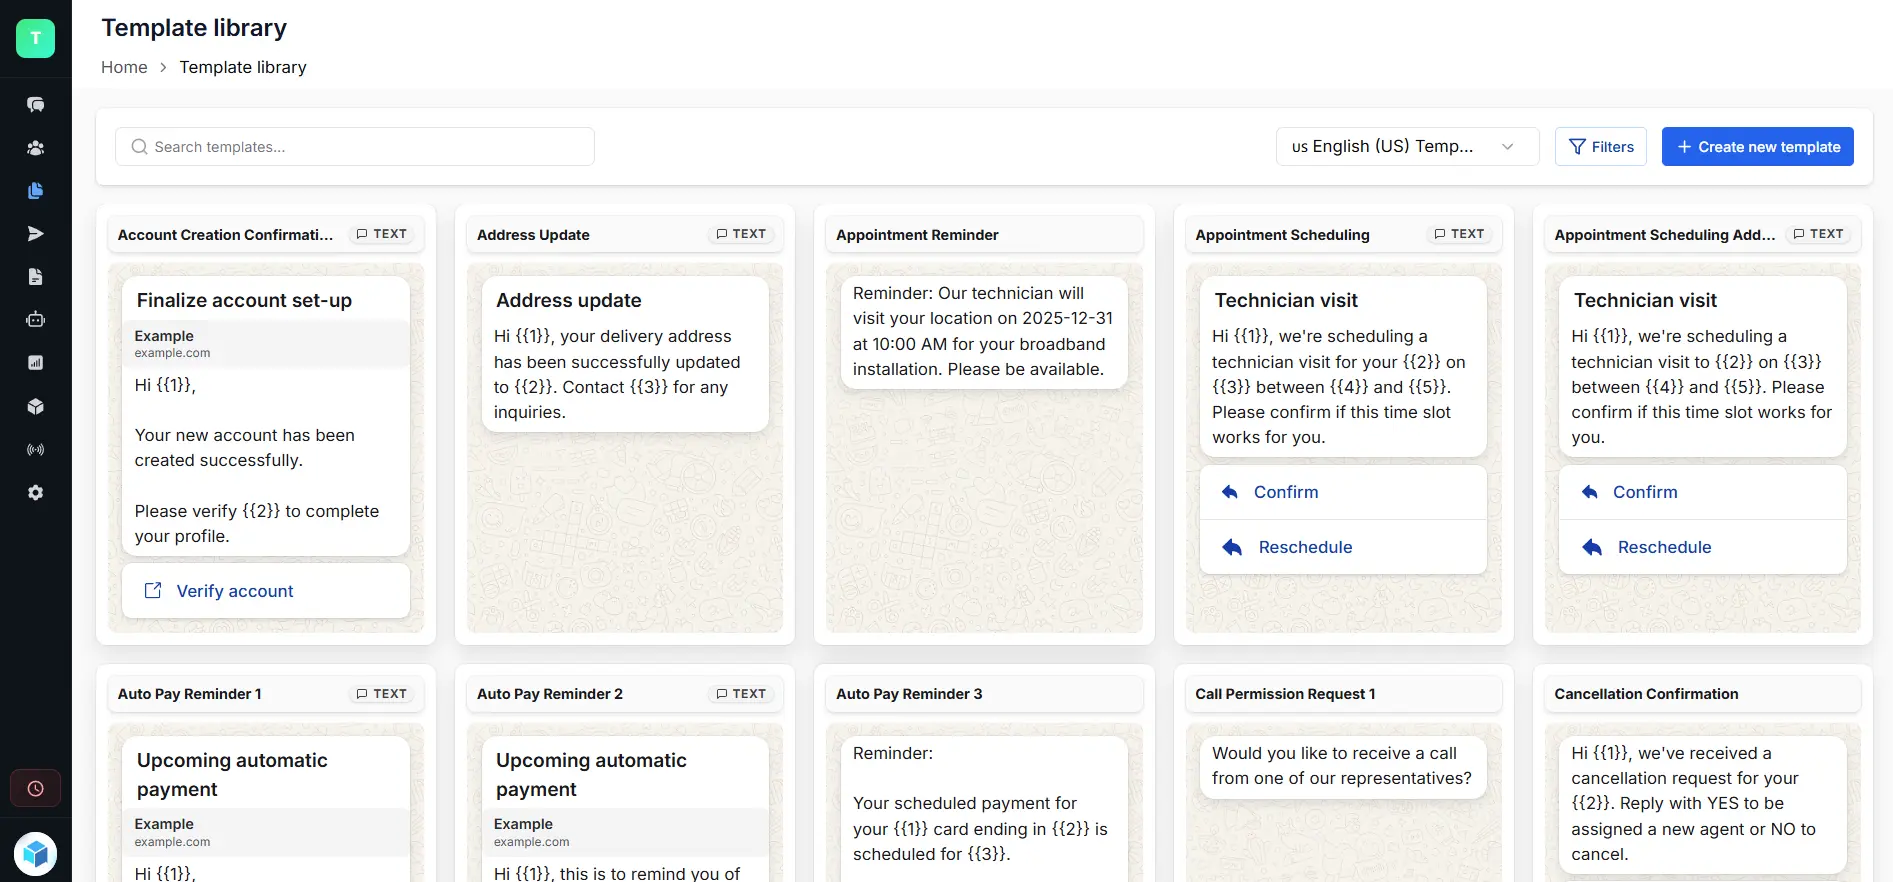This screenshot has height=882, width=1893.
Task: Click Verify account link in Account Creation card
Action: 235,591
